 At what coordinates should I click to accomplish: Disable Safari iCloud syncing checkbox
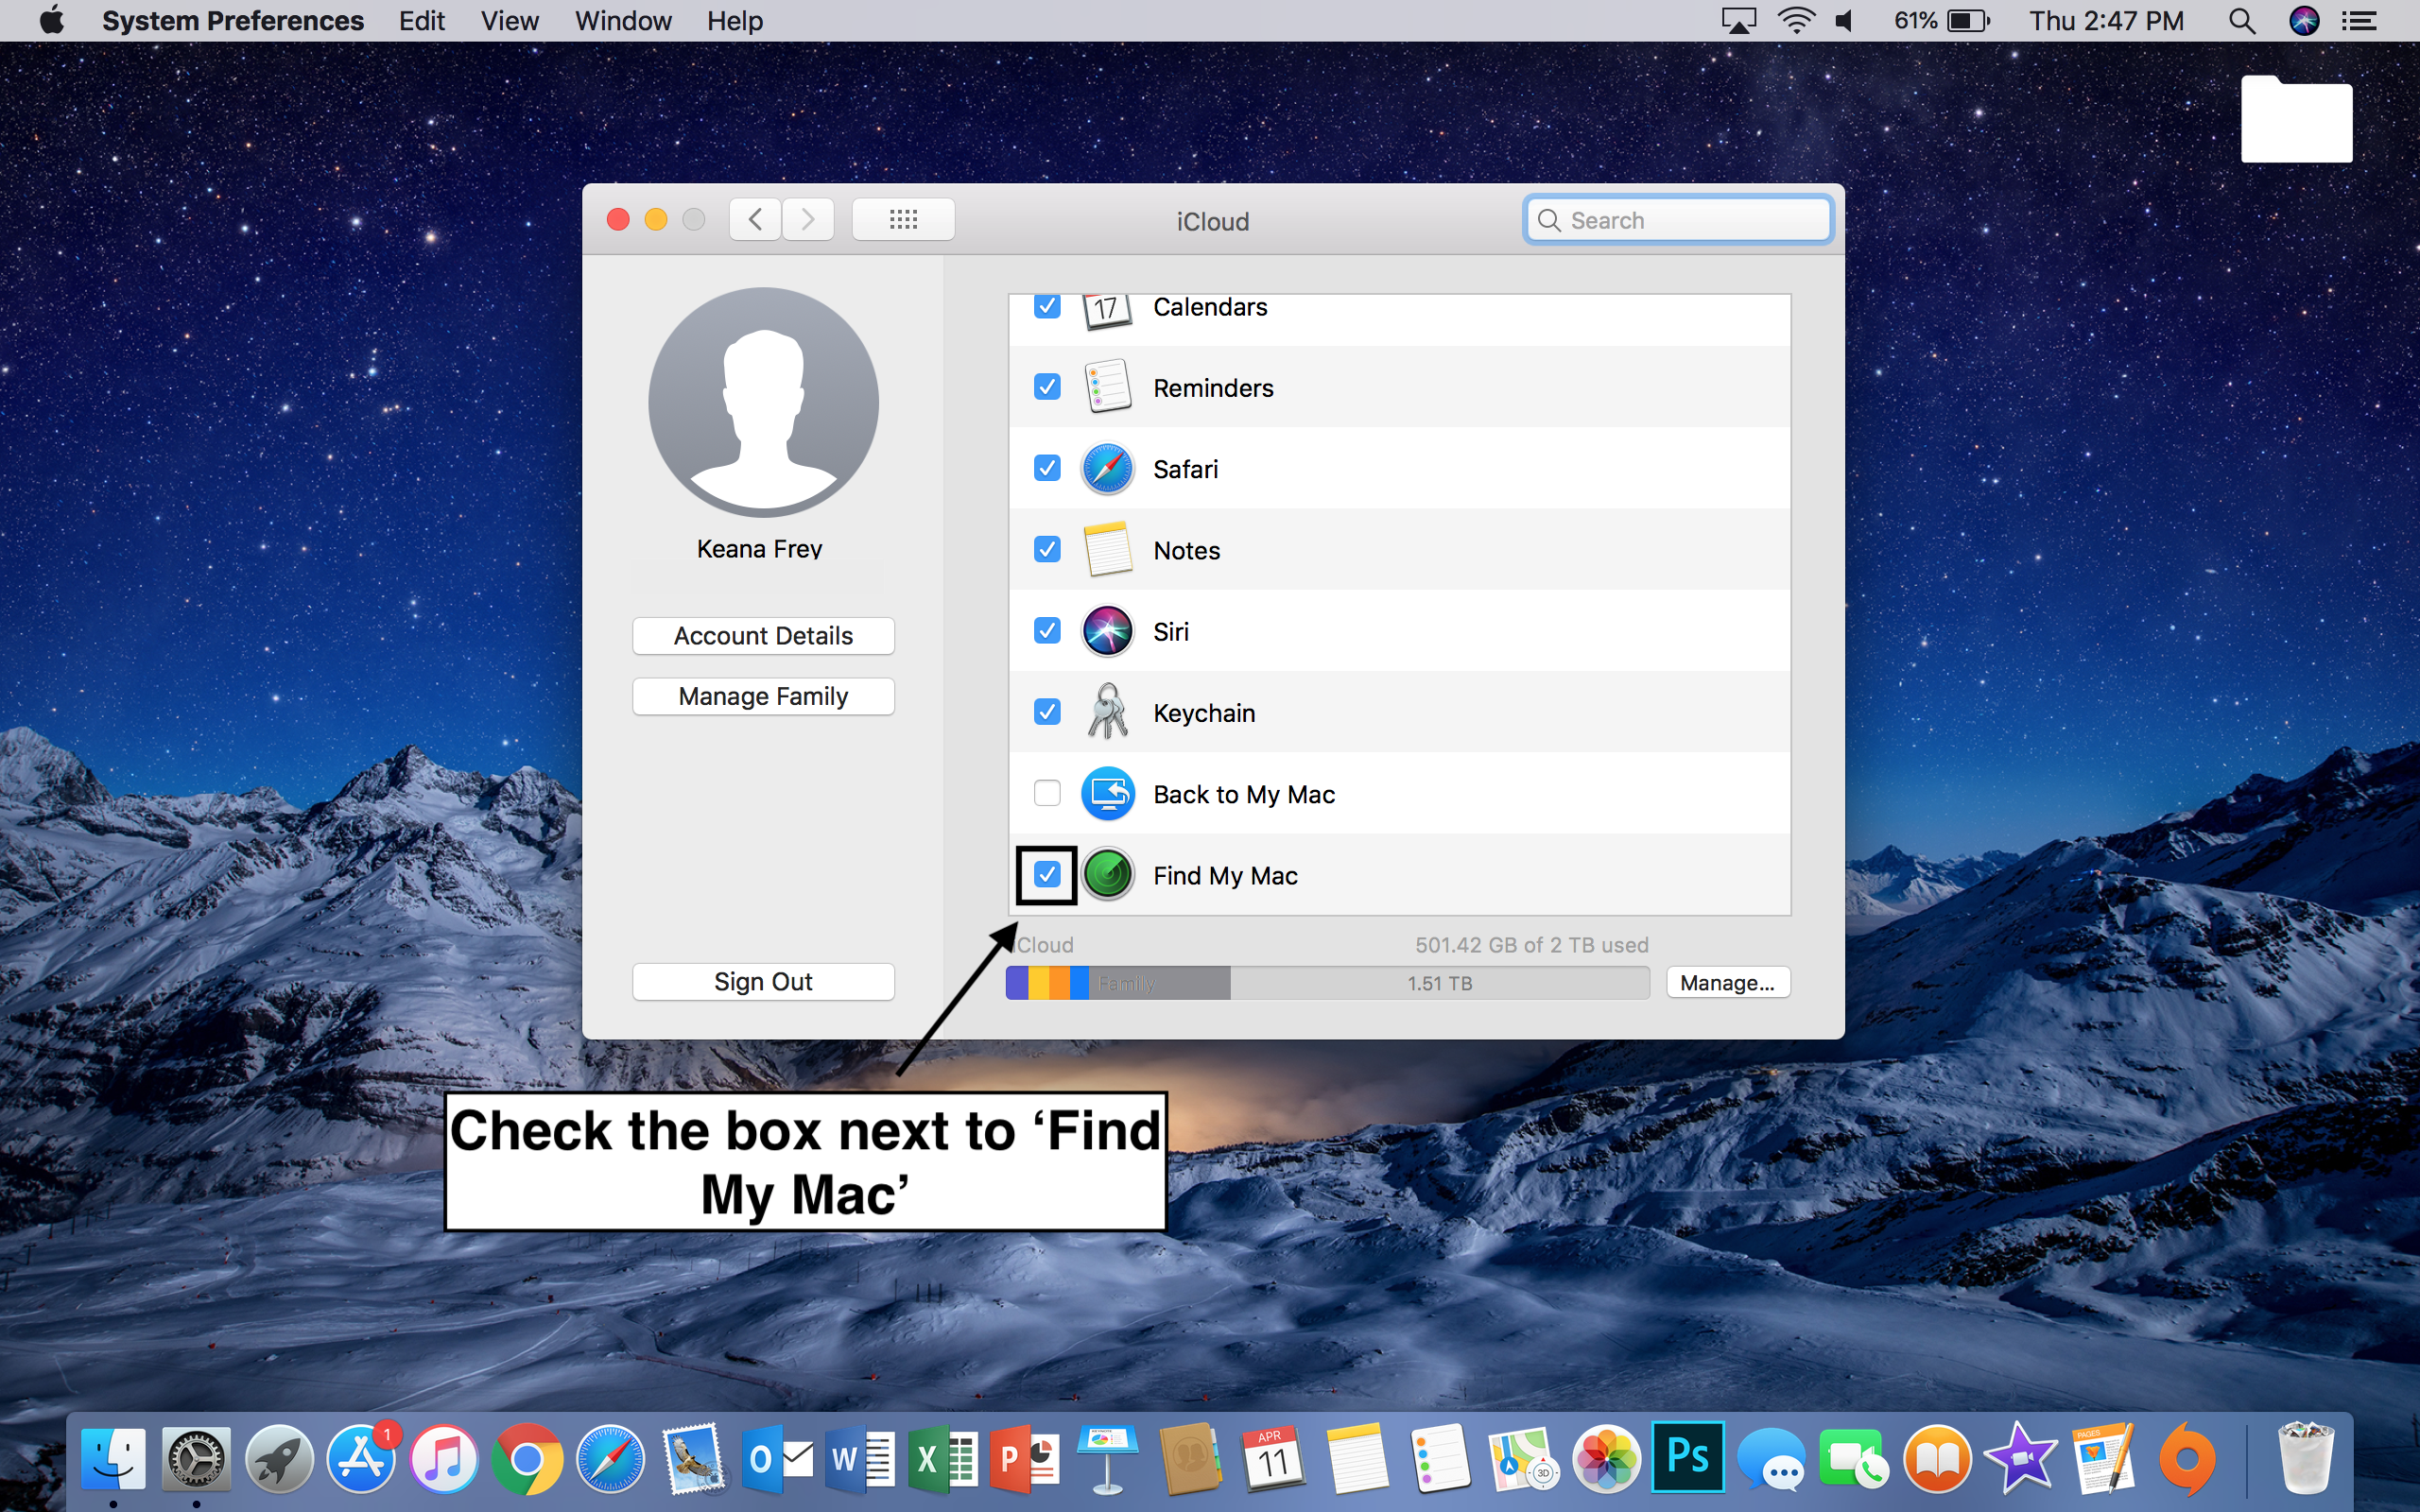(1046, 468)
